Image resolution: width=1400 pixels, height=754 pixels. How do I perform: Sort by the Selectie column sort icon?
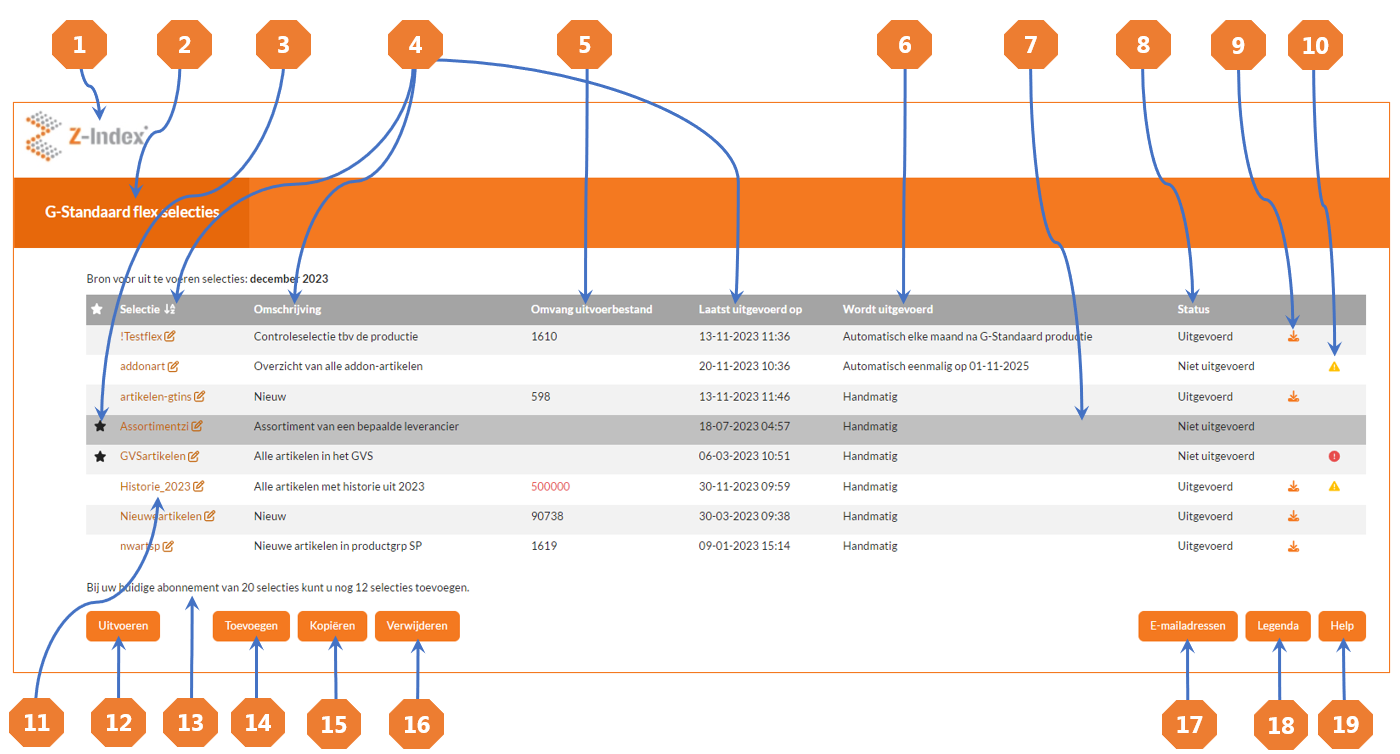point(169,310)
